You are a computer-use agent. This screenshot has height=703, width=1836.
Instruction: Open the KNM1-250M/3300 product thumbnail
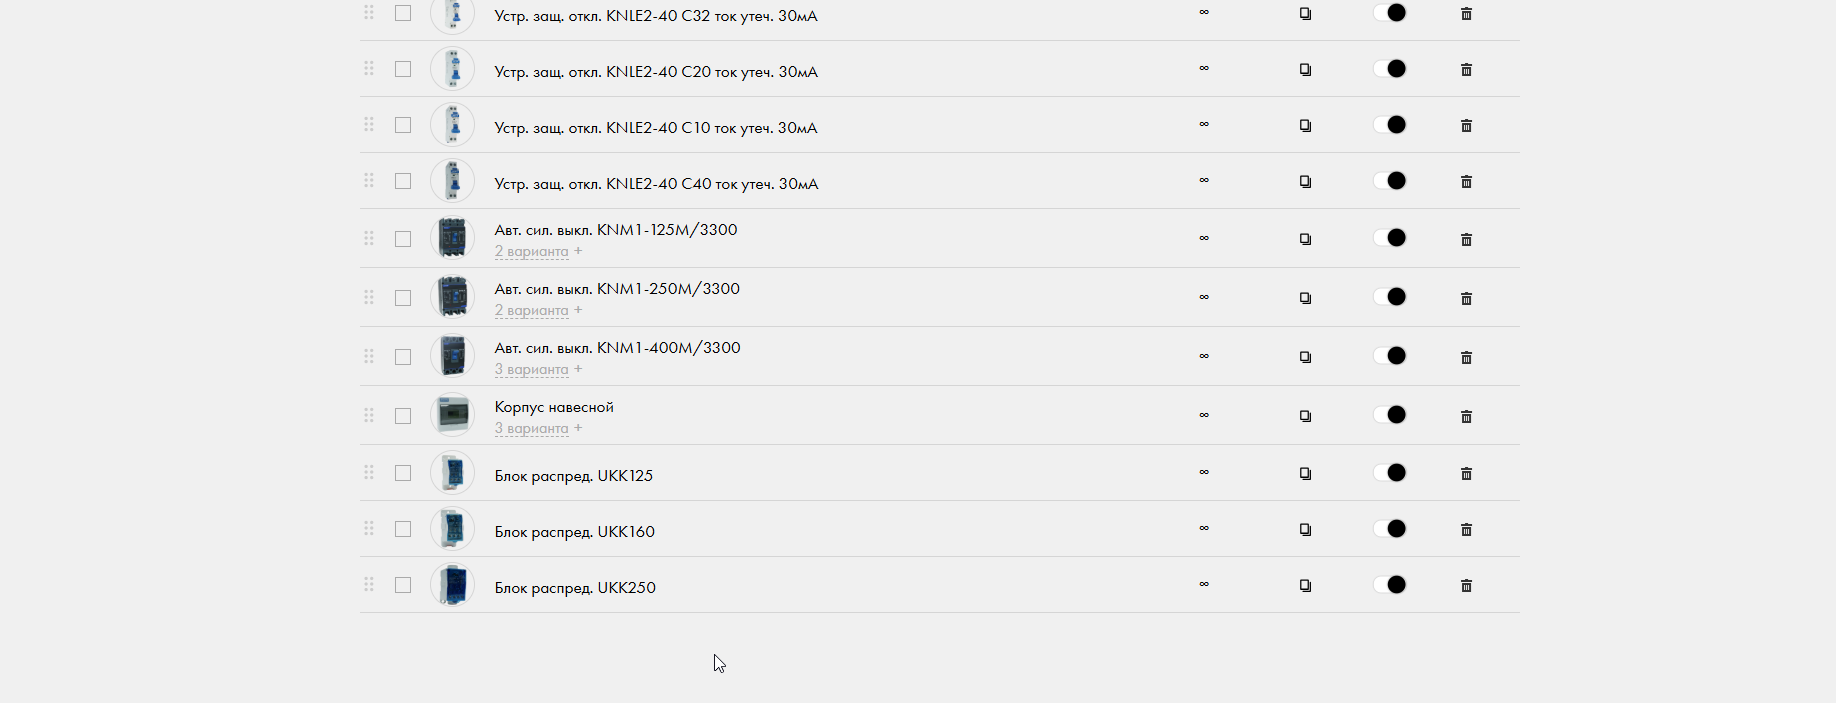tap(453, 297)
